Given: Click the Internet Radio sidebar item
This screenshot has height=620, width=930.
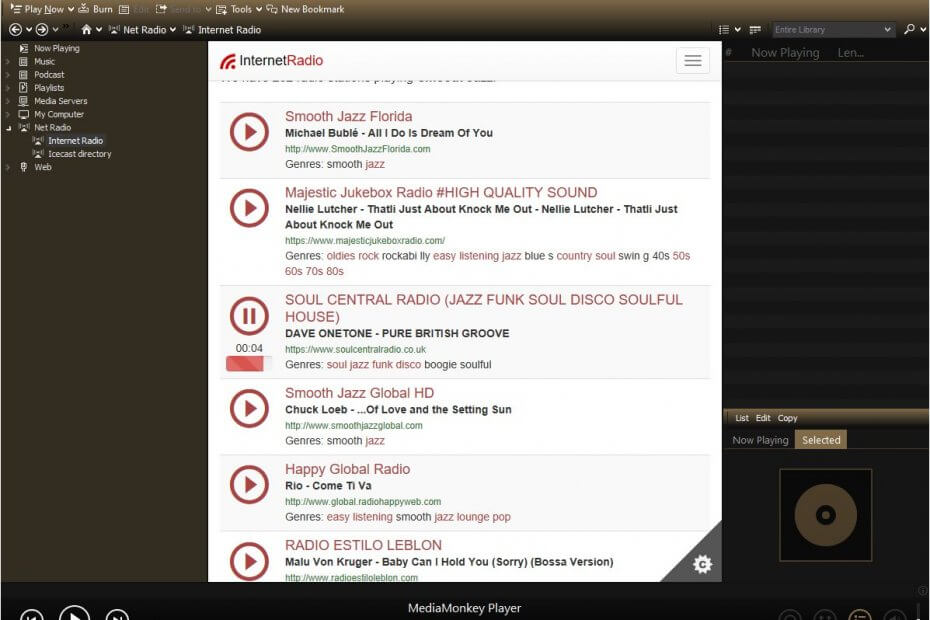Looking at the screenshot, I should [75, 141].
